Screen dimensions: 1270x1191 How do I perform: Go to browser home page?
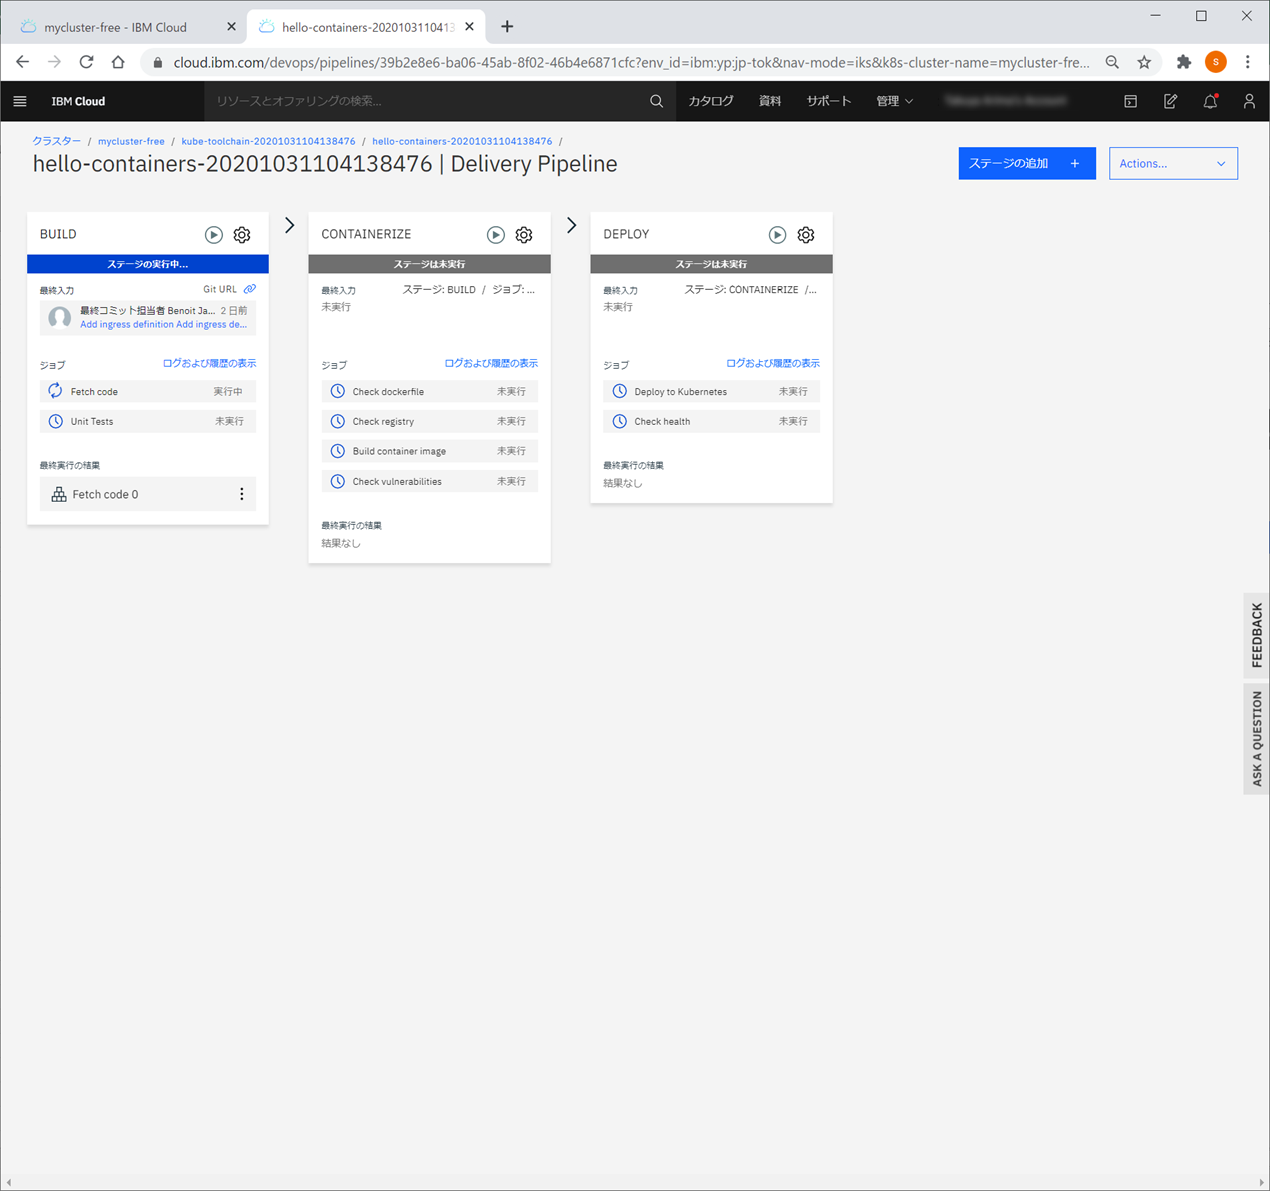pos(118,62)
